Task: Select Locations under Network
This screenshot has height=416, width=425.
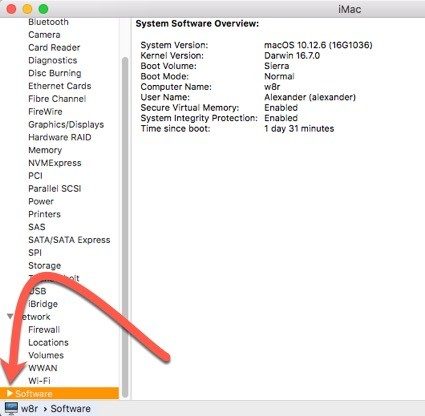Action: (x=48, y=343)
